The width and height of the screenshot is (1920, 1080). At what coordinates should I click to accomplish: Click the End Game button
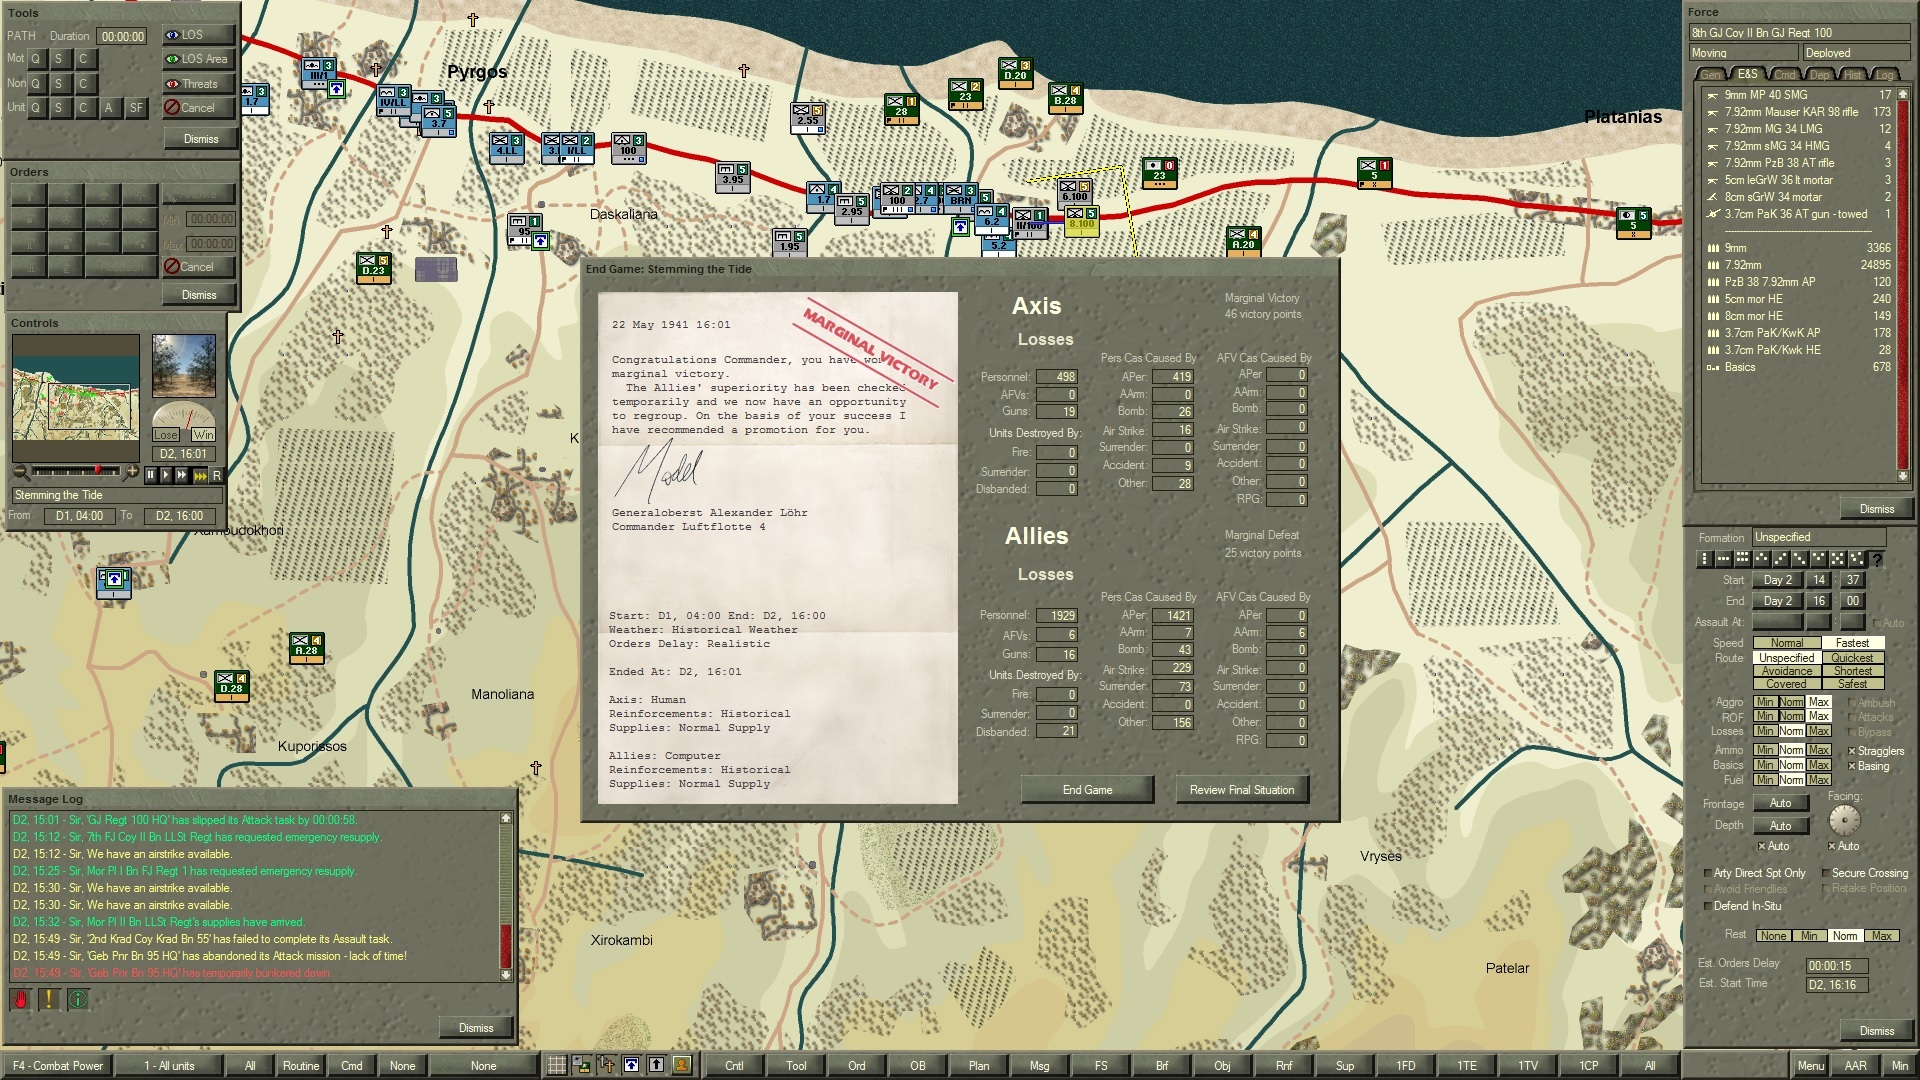[x=1087, y=790]
